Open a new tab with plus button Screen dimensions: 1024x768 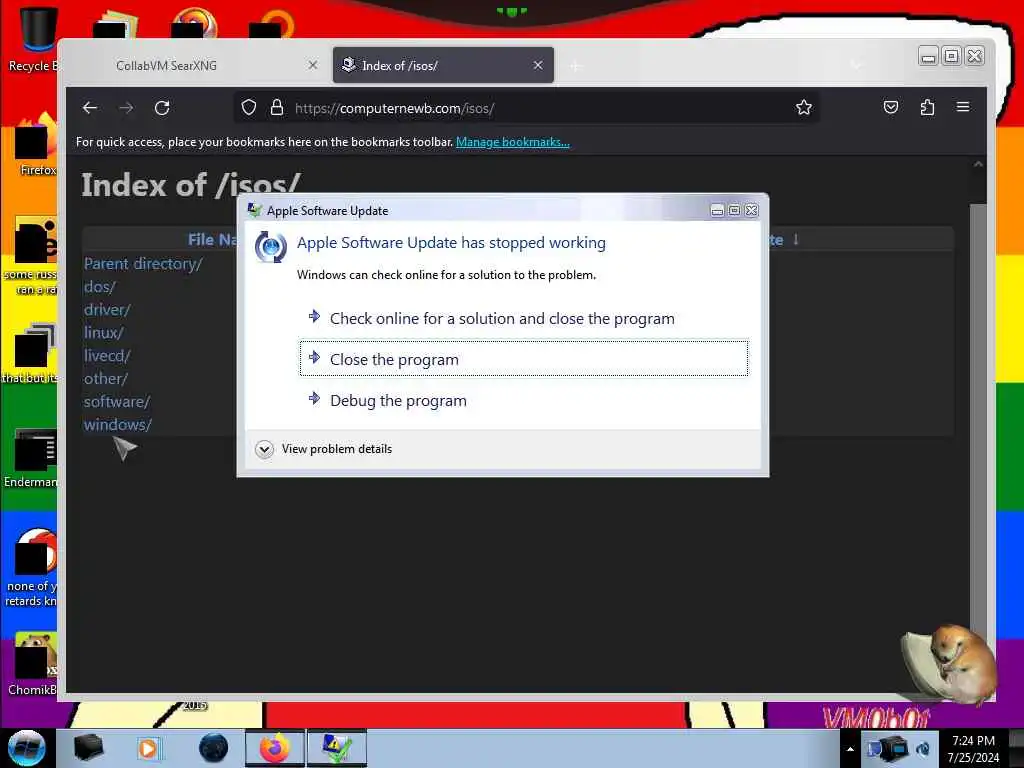coord(575,65)
